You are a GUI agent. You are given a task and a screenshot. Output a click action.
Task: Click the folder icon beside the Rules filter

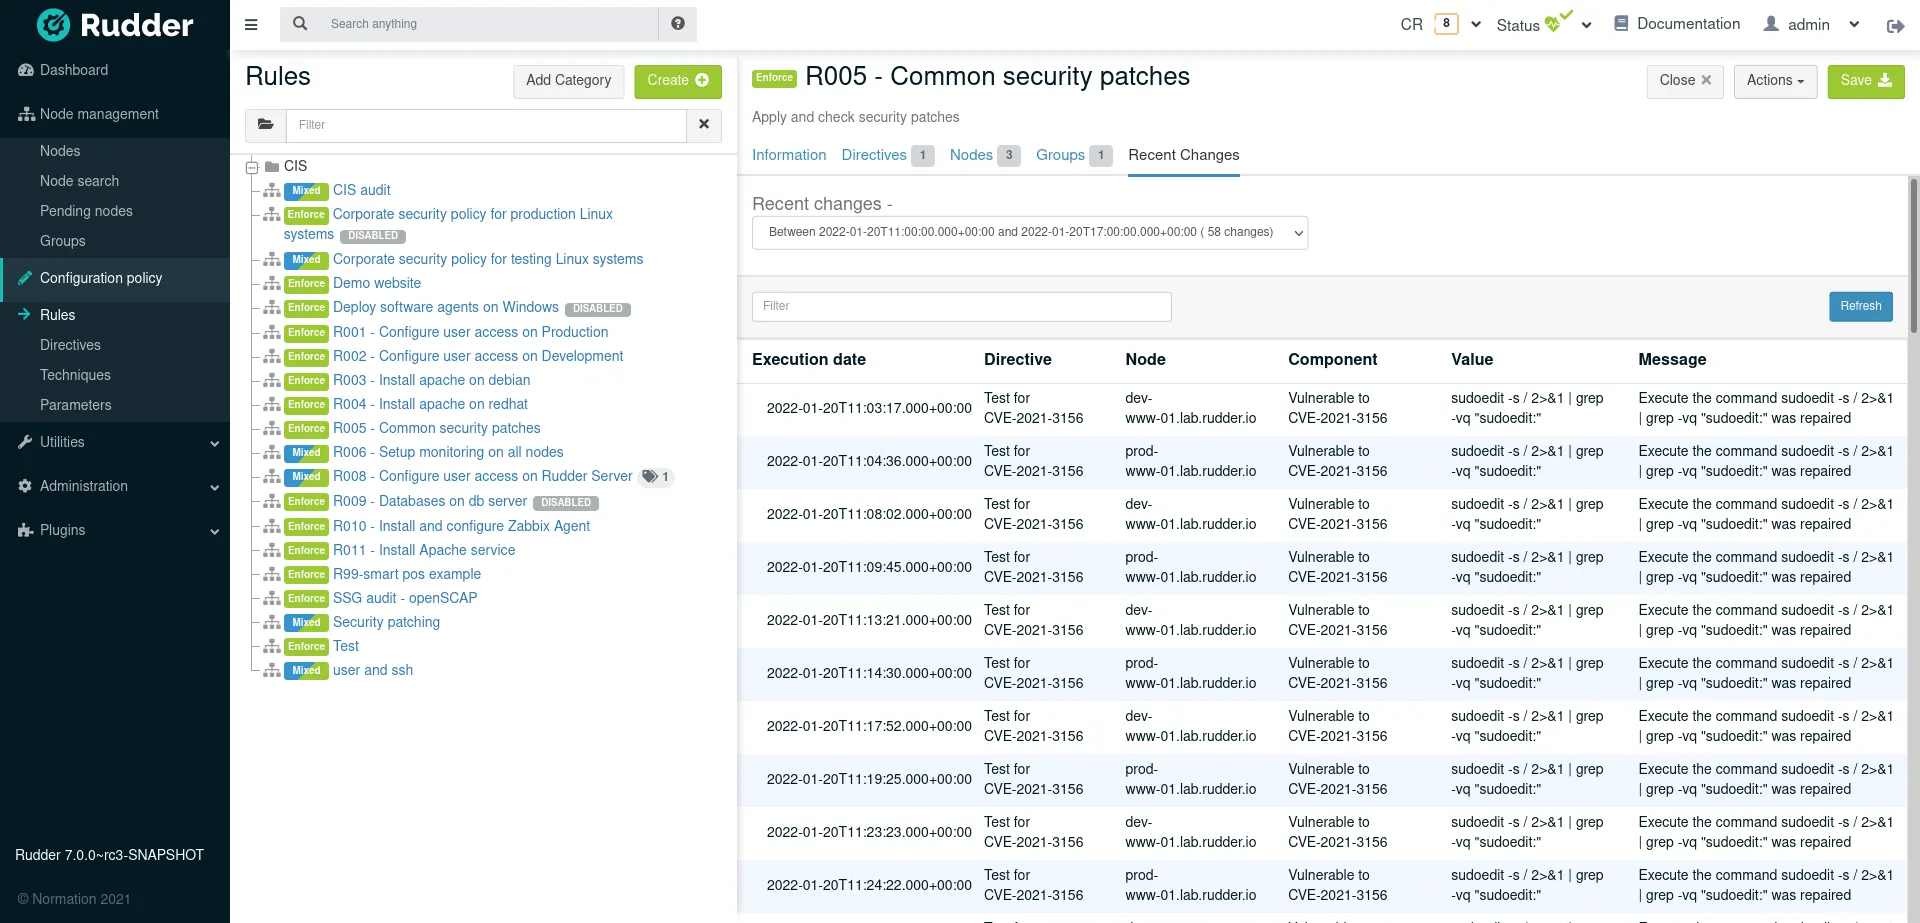[x=264, y=124]
